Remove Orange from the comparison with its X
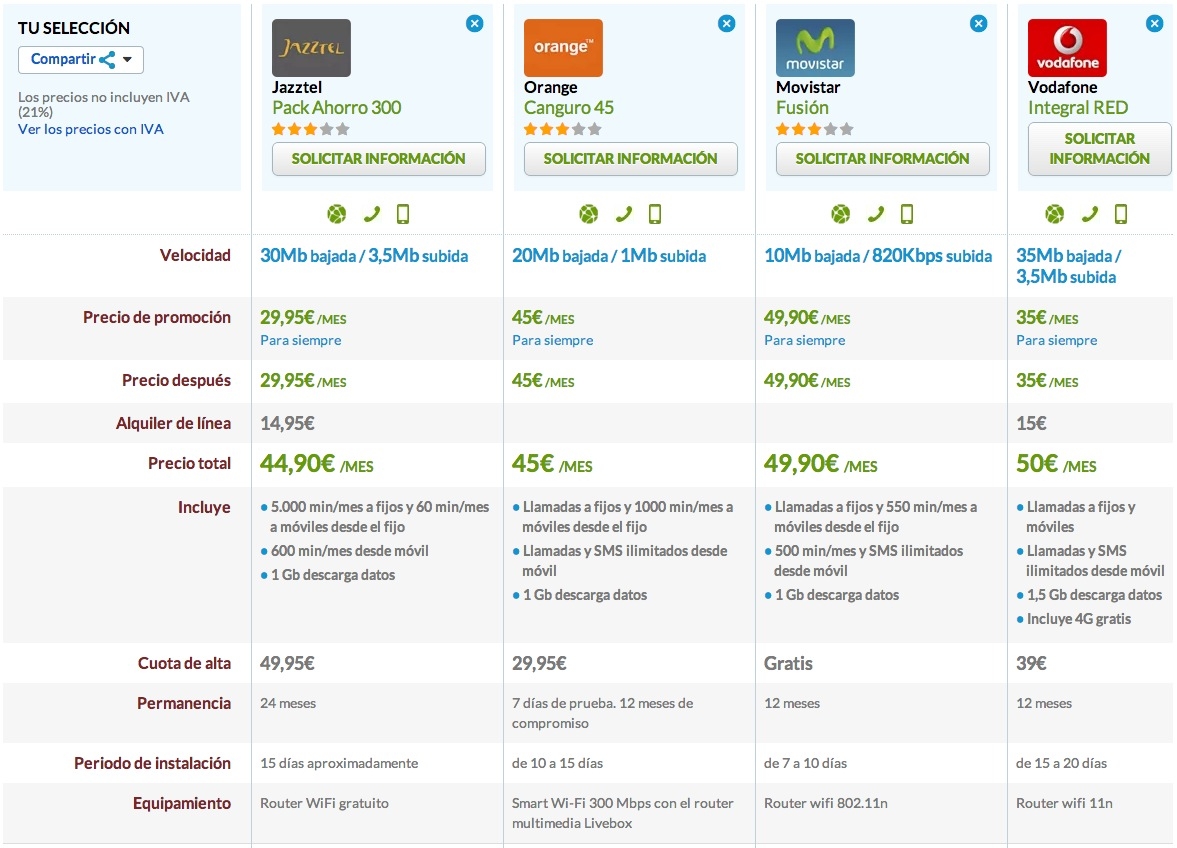Image resolution: width=1177 pixels, height=848 pixels. coord(727,24)
